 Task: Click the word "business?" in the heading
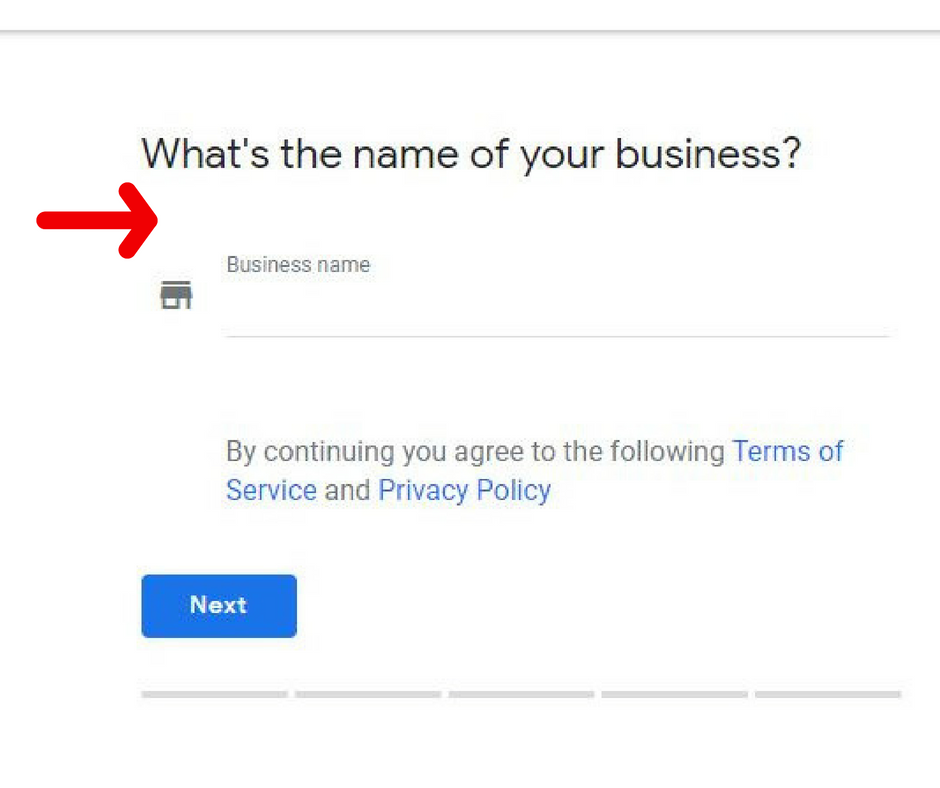[707, 154]
